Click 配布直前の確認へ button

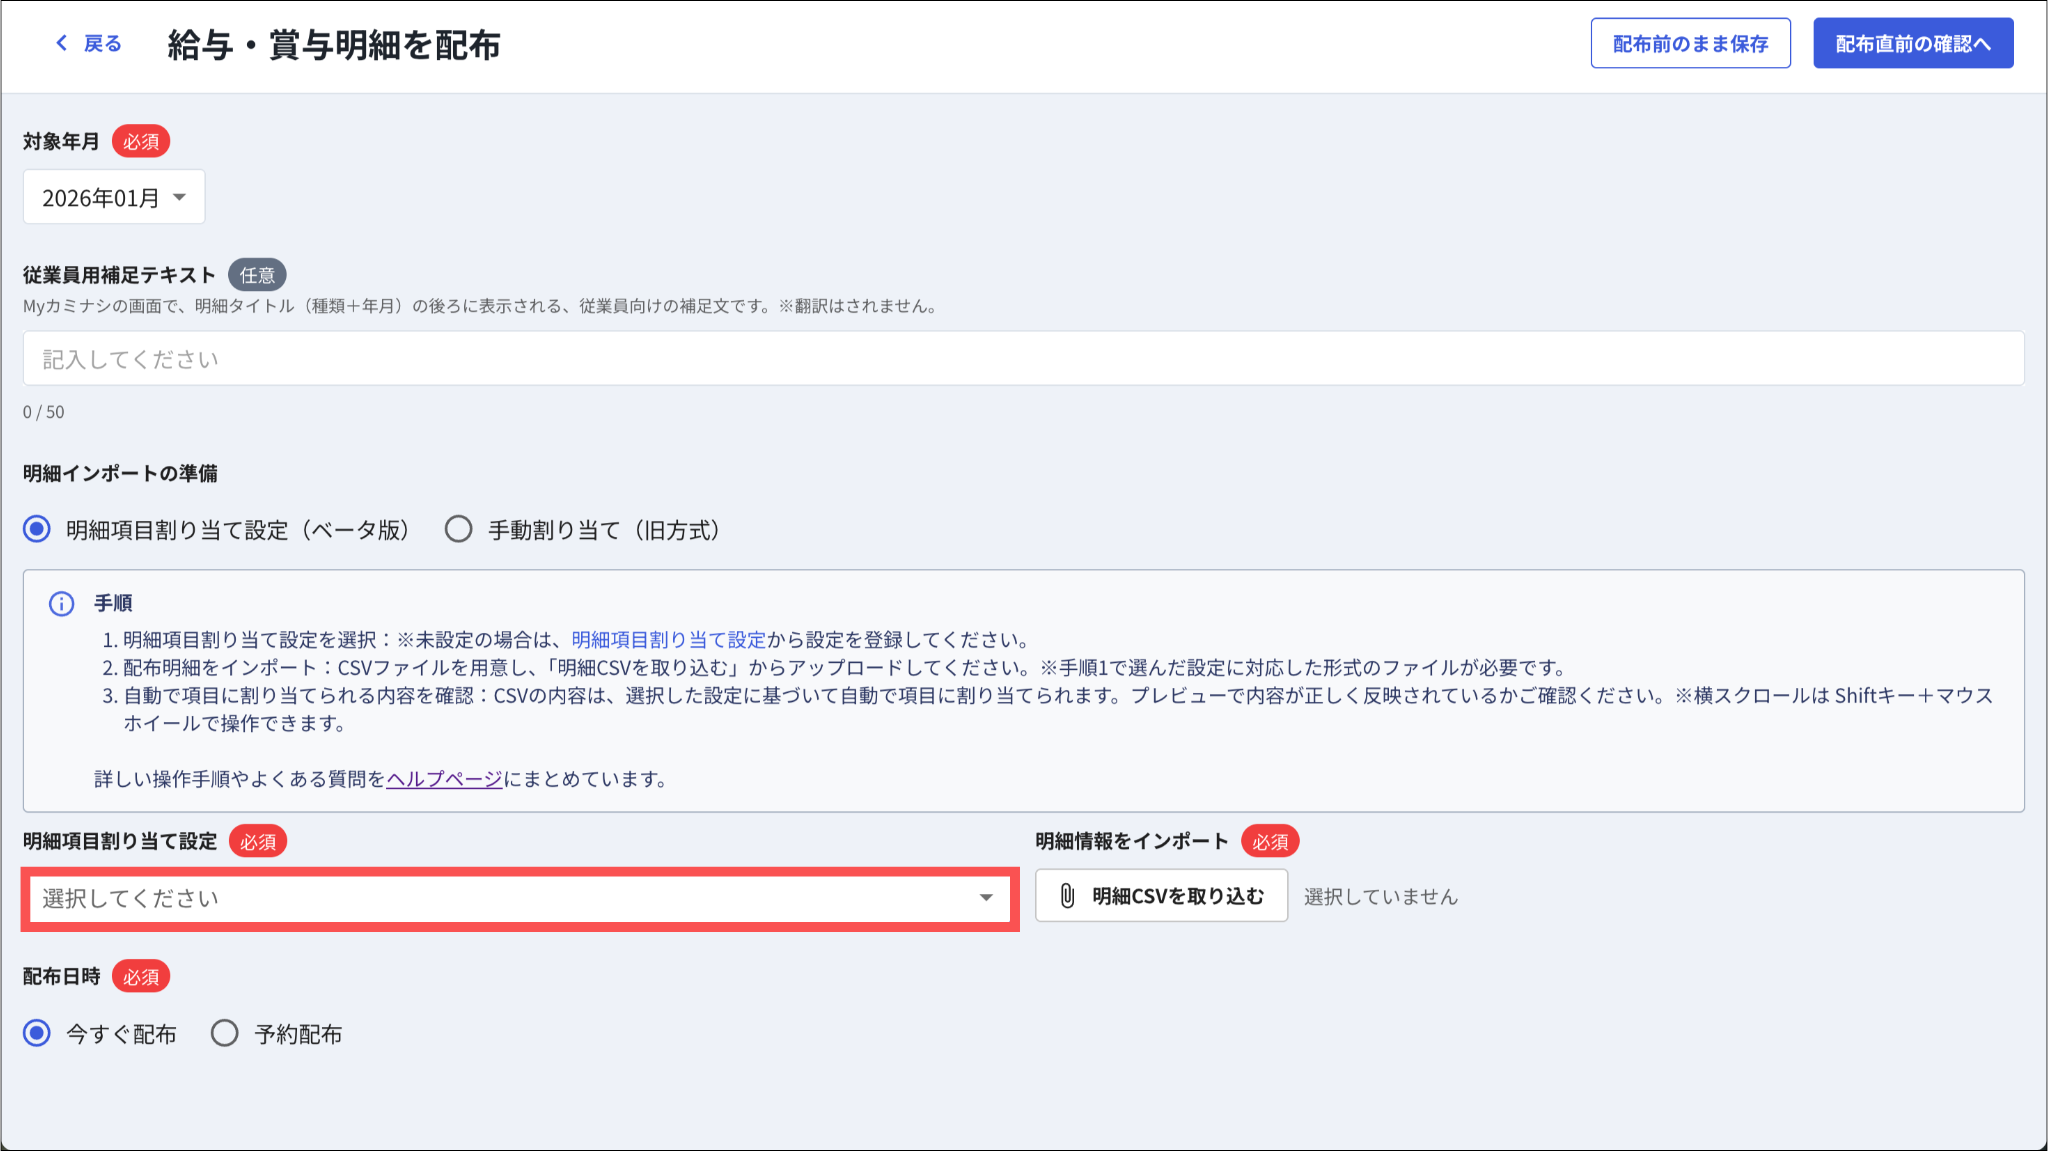1912,43
